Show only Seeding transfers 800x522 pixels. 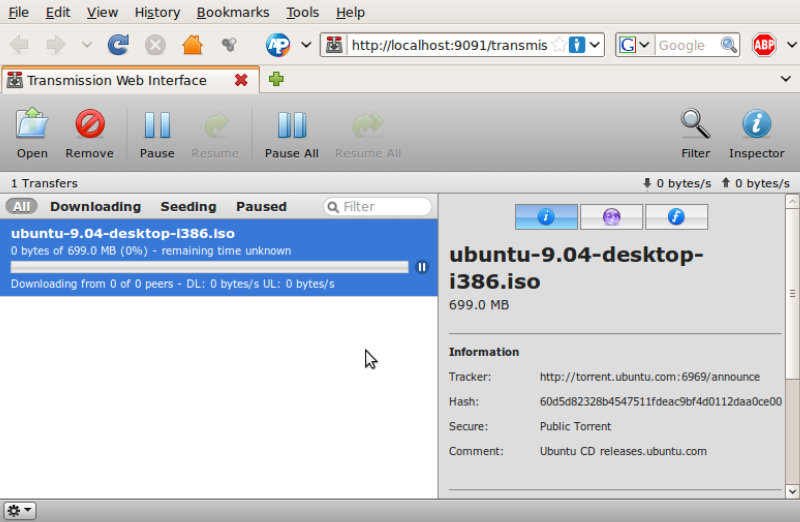[188, 207]
